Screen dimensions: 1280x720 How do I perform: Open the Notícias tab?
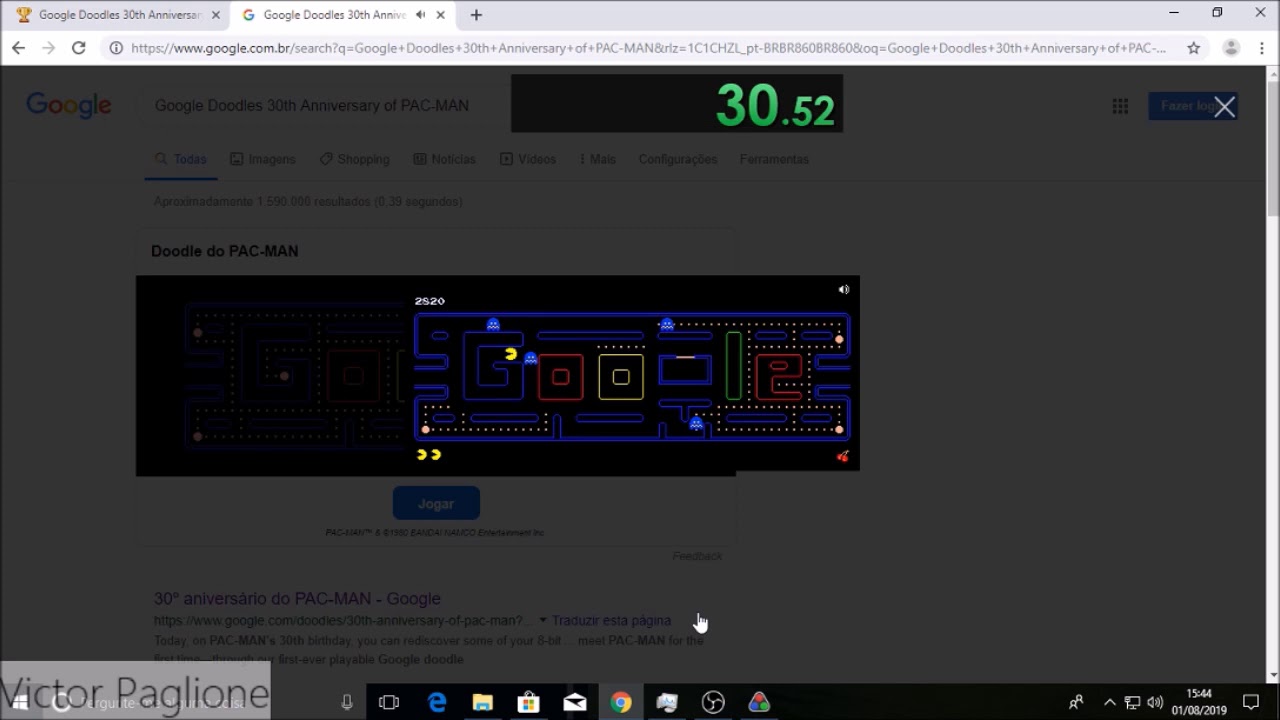tap(444, 159)
